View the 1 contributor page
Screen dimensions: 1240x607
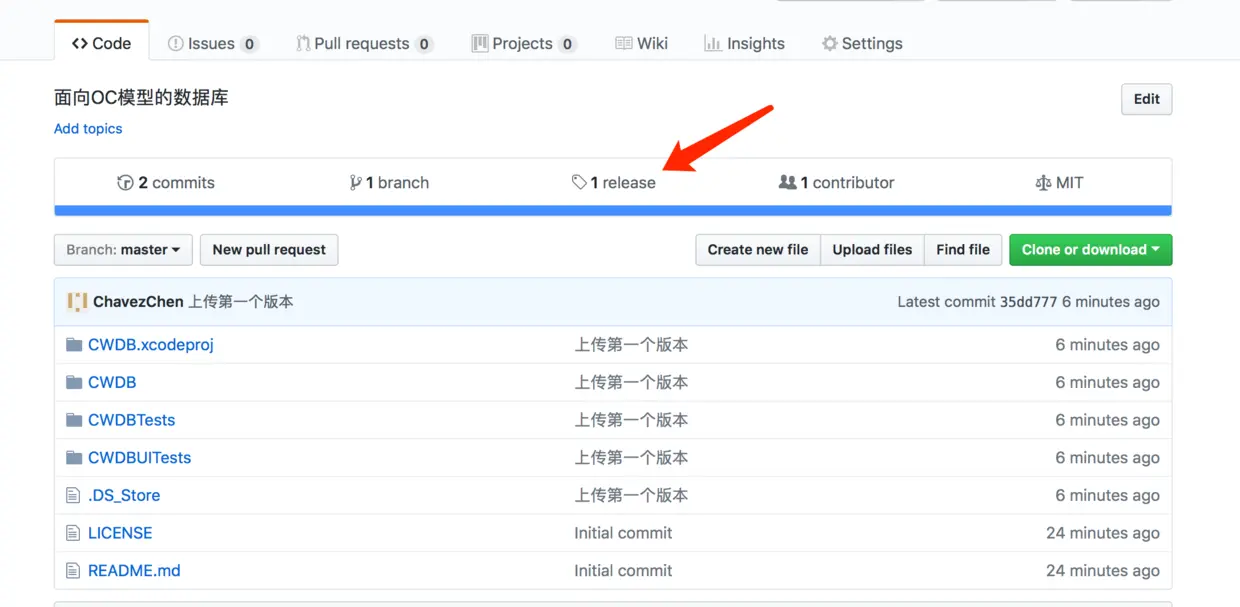point(836,183)
